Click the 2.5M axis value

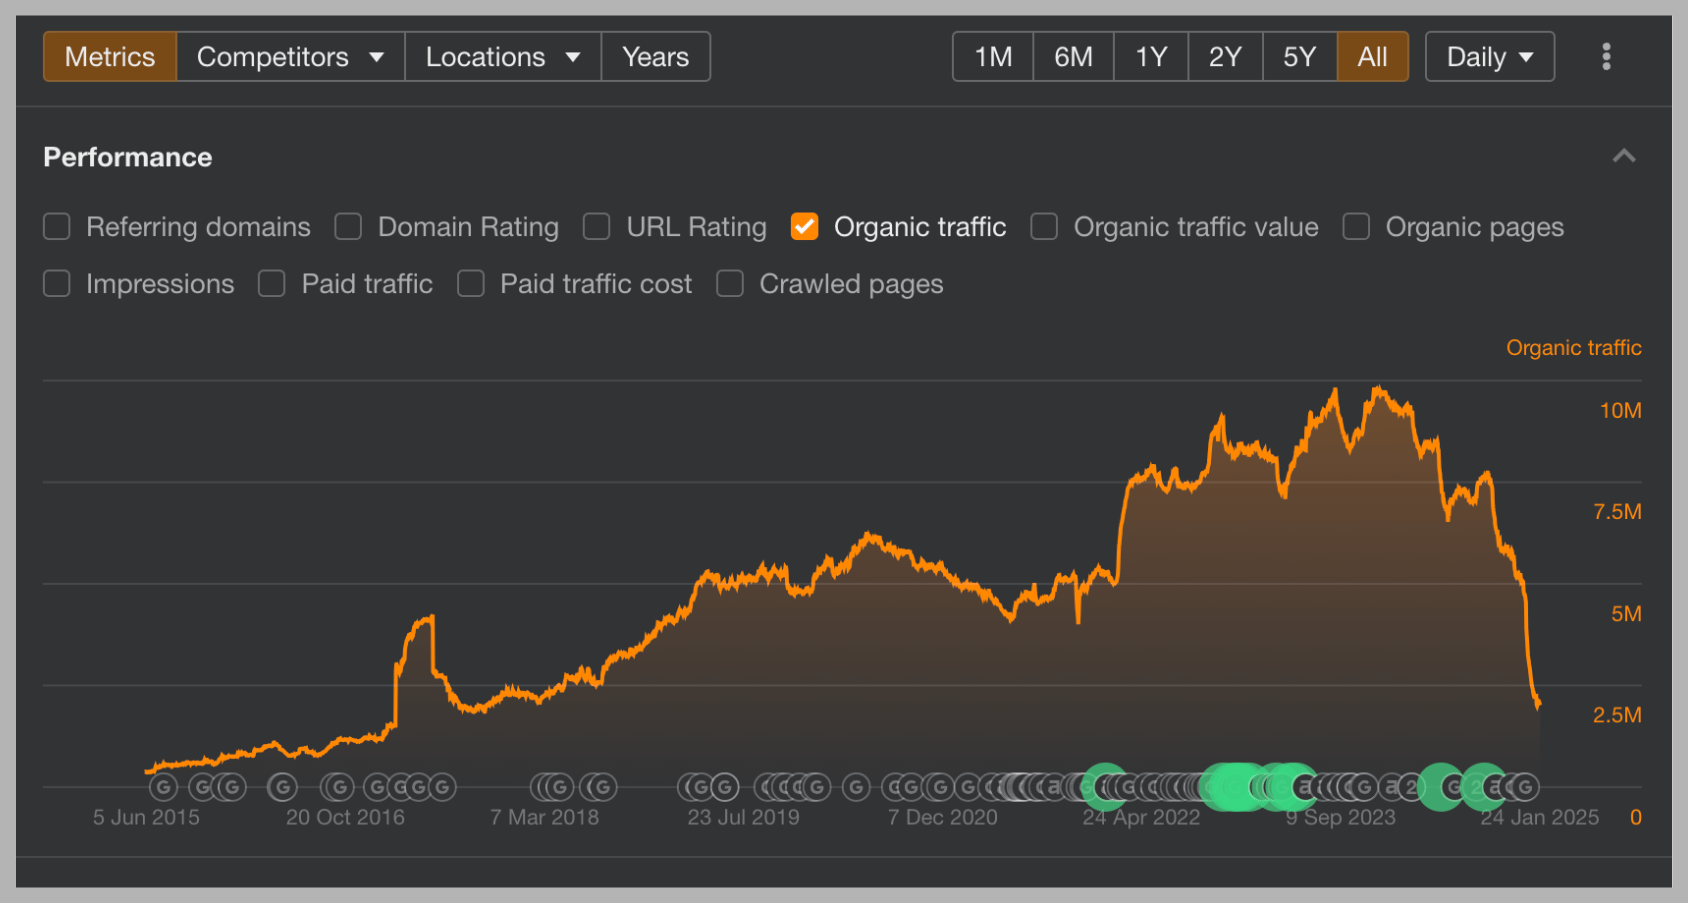1617,715
